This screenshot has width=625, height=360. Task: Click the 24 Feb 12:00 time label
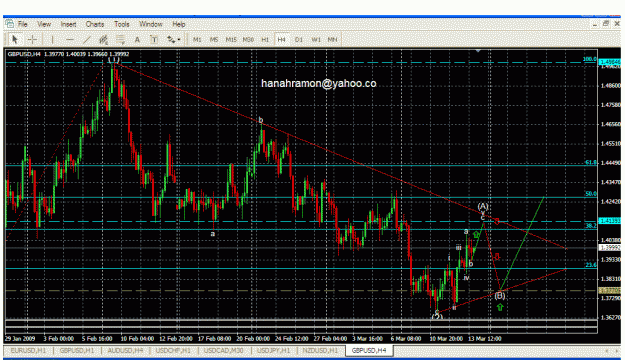pos(291,338)
